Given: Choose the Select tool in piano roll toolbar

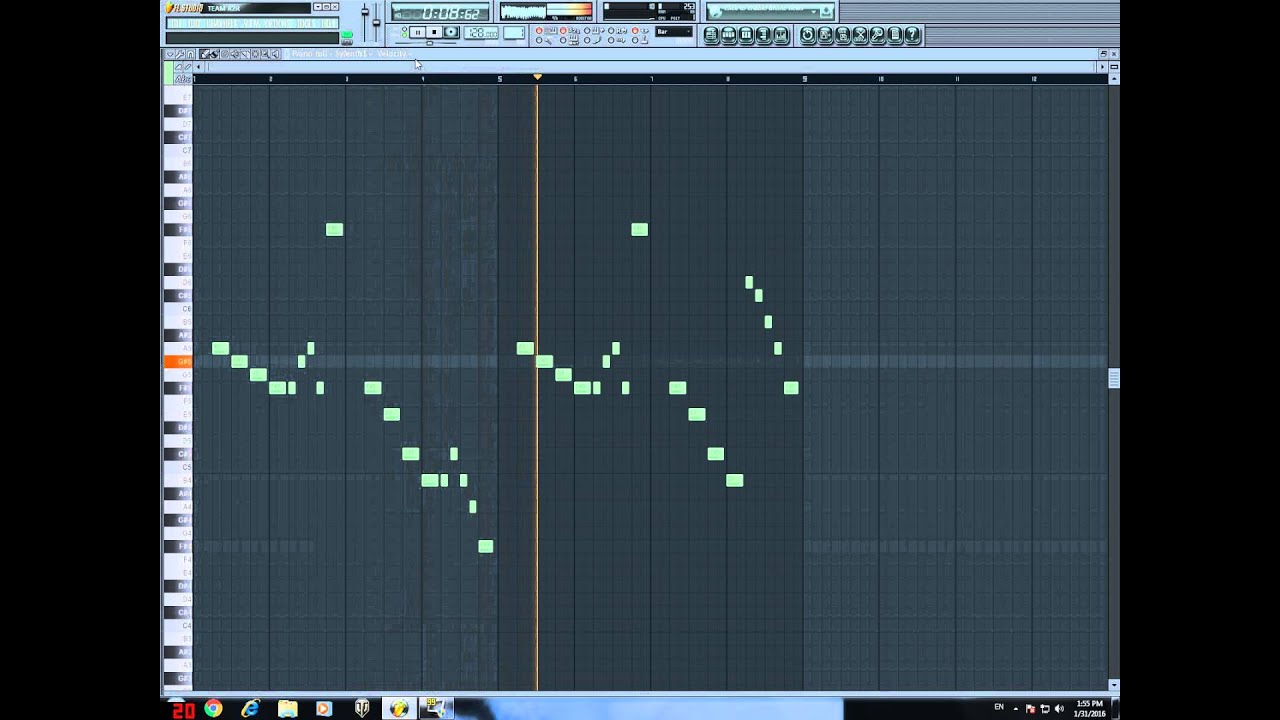Looking at the screenshot, I should pos(255,53).
